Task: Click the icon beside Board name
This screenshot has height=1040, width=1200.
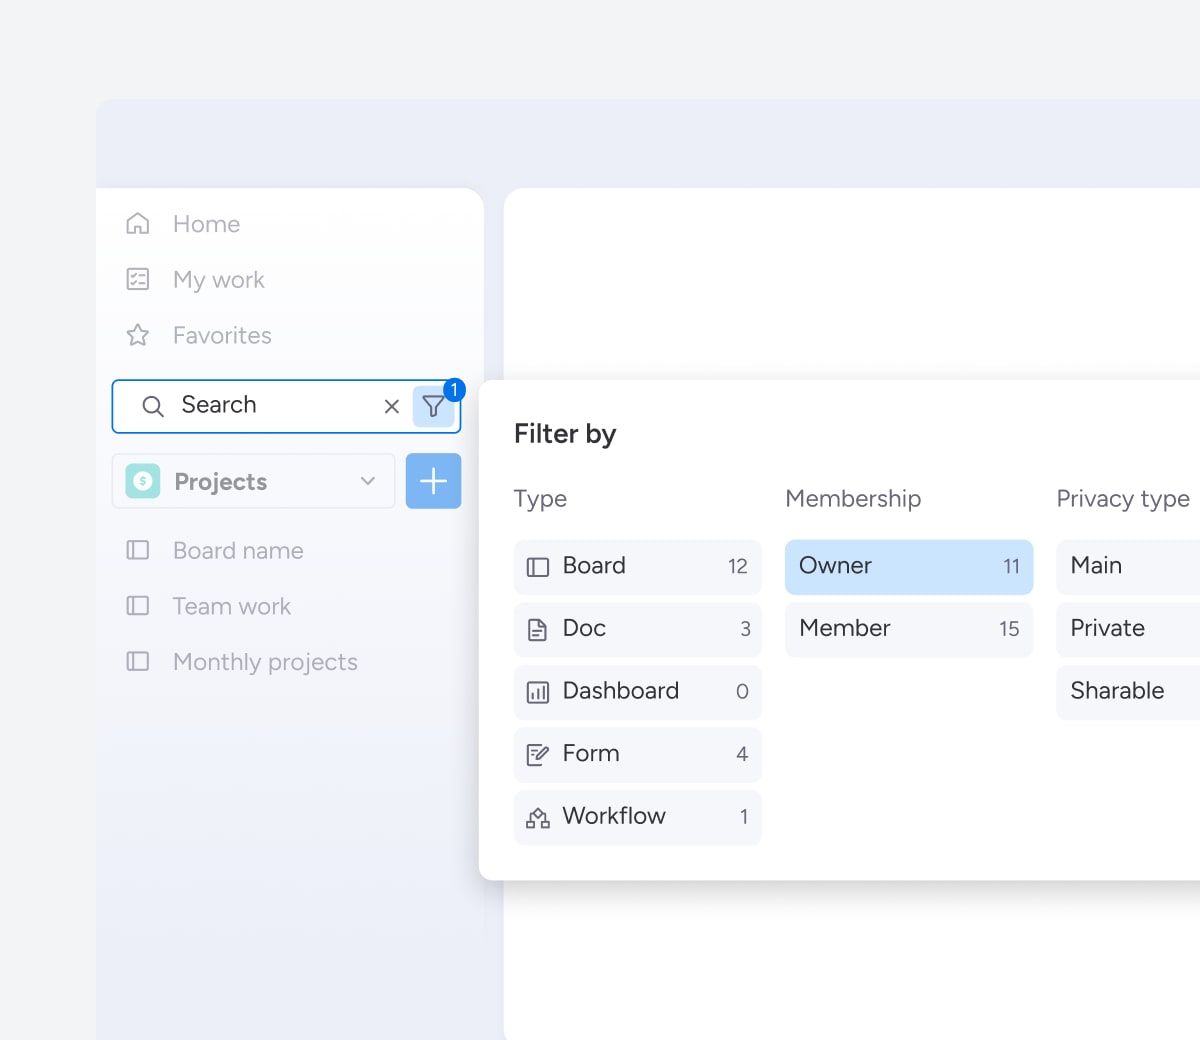Action: tap(138, 550)
